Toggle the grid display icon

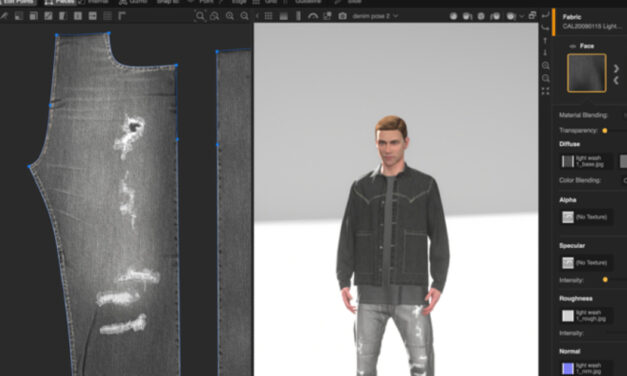268,16
